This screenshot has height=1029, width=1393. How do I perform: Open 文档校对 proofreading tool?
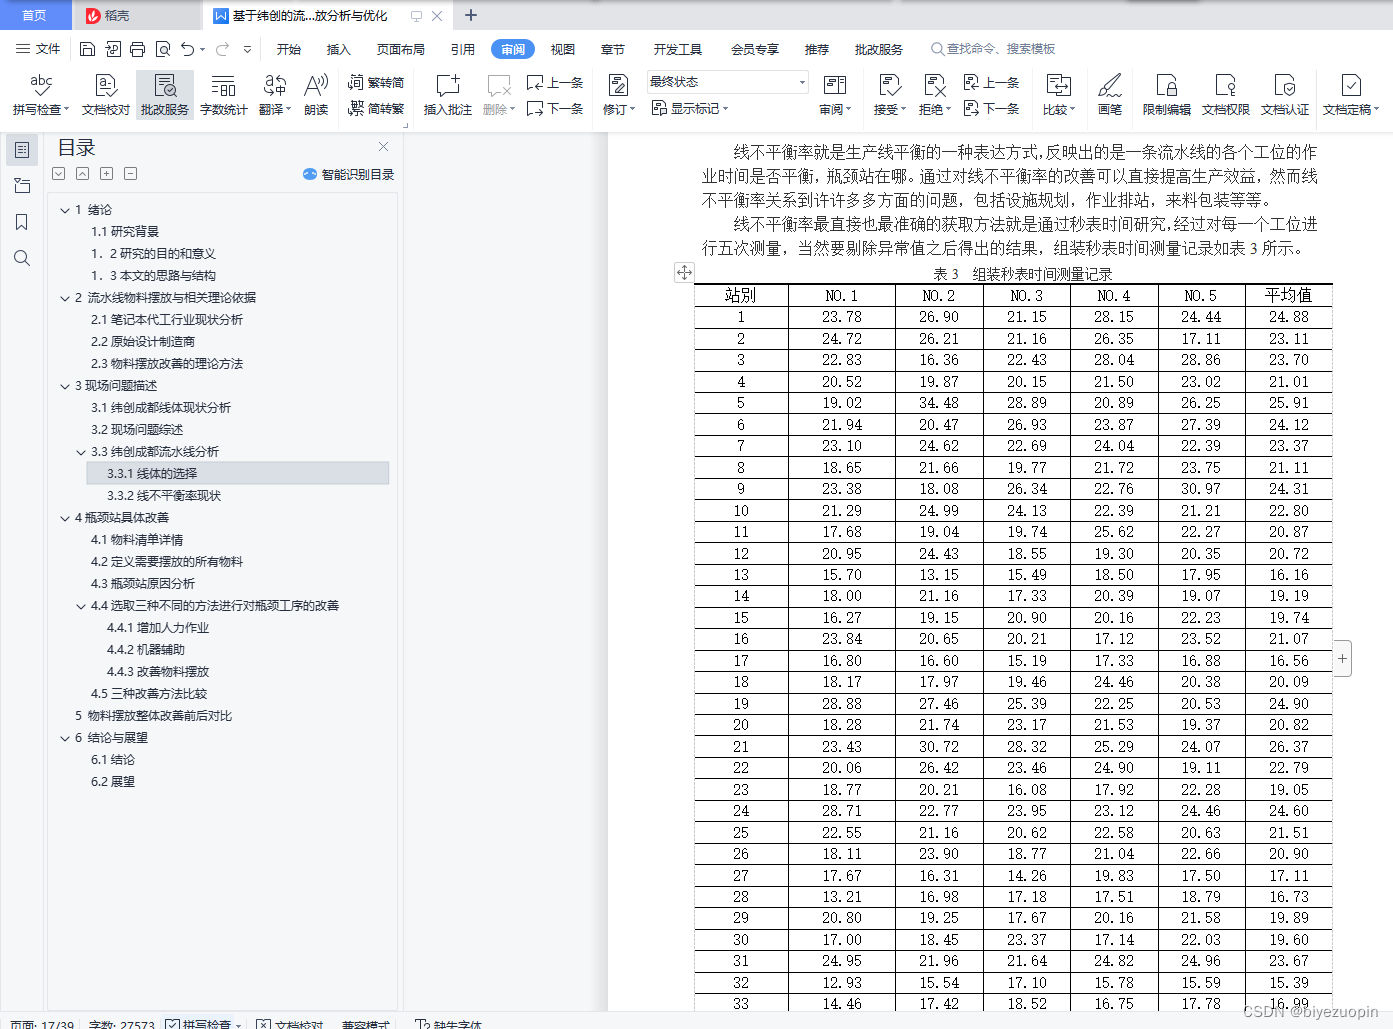[x=106, y=95]
